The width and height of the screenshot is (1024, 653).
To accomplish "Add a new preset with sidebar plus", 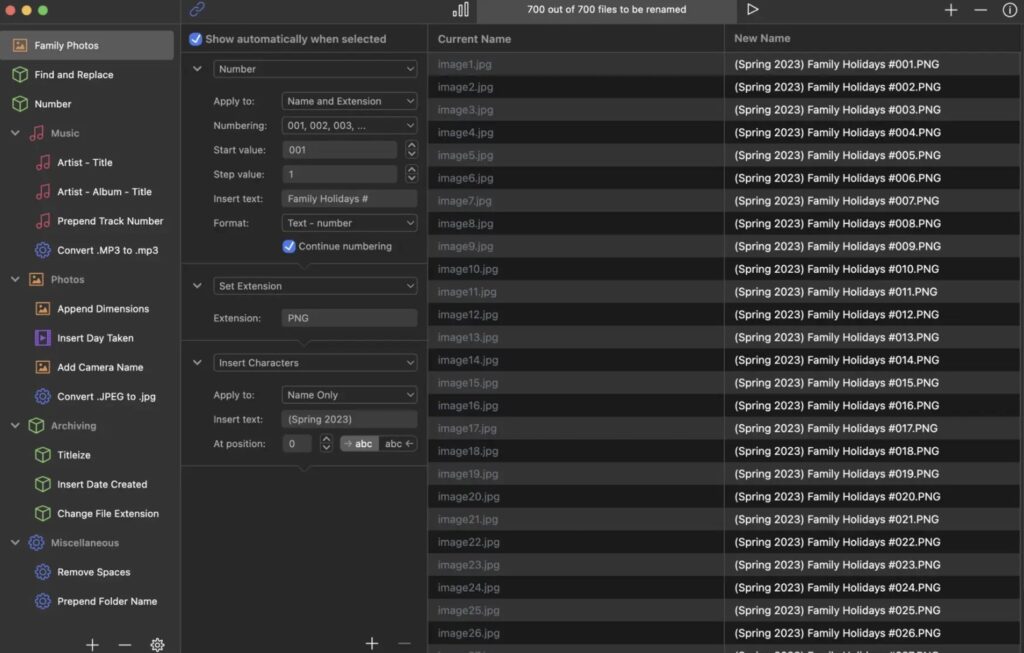I will tap(92, 645).
